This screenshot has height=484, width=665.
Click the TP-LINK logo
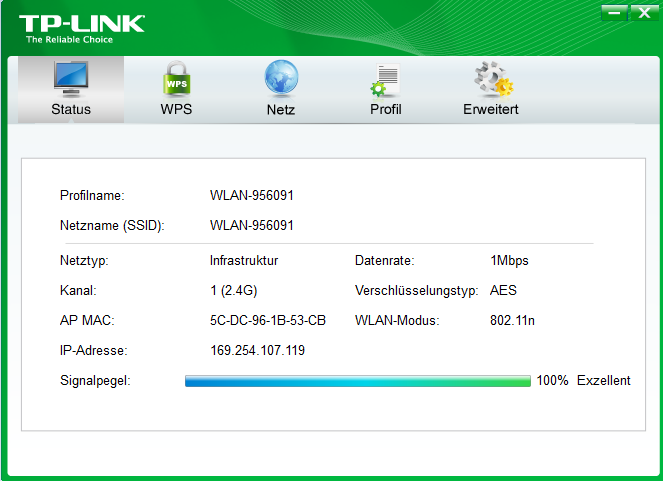(82, 24)
